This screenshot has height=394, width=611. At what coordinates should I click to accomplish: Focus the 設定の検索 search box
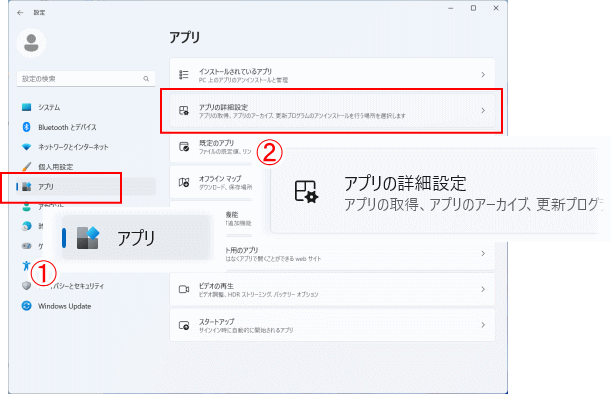coord(86,79)
